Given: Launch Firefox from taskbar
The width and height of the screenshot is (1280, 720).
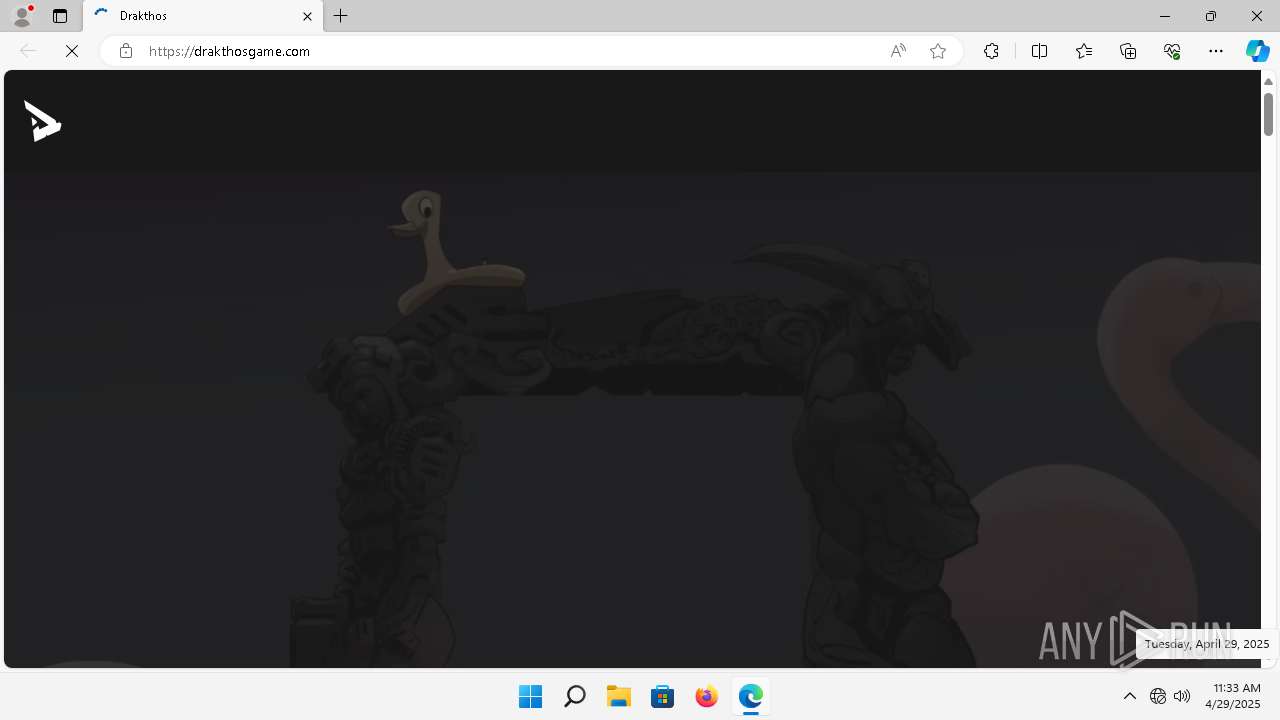Looking at the screenshot, I should [x=706, y=696].
